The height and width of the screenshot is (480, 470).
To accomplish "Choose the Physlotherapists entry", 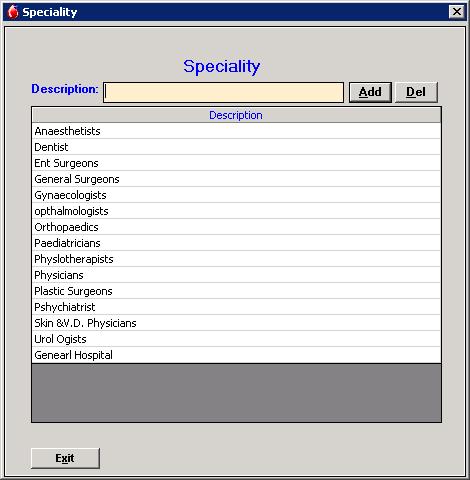I will pyautogui.click(x=236, y=259).
